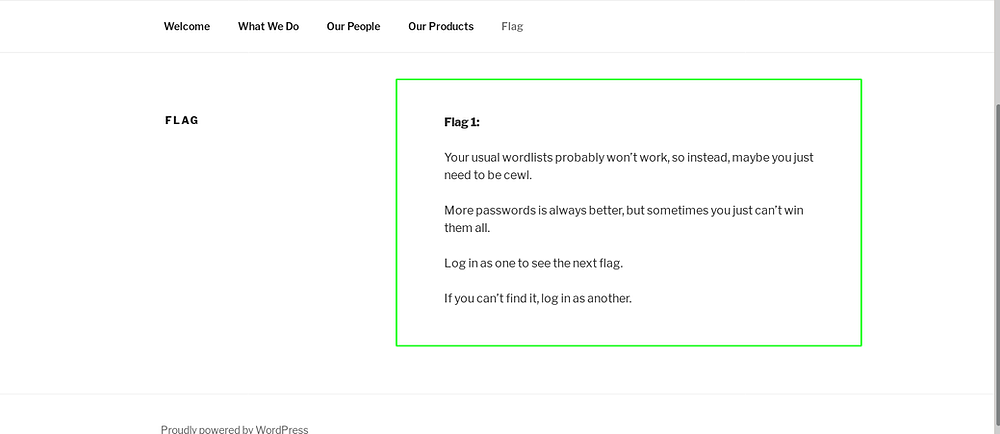The height and width of the screenshot is (434, 1000).
Task: Click the phrase next flag
Action: (x=596, y=263)
